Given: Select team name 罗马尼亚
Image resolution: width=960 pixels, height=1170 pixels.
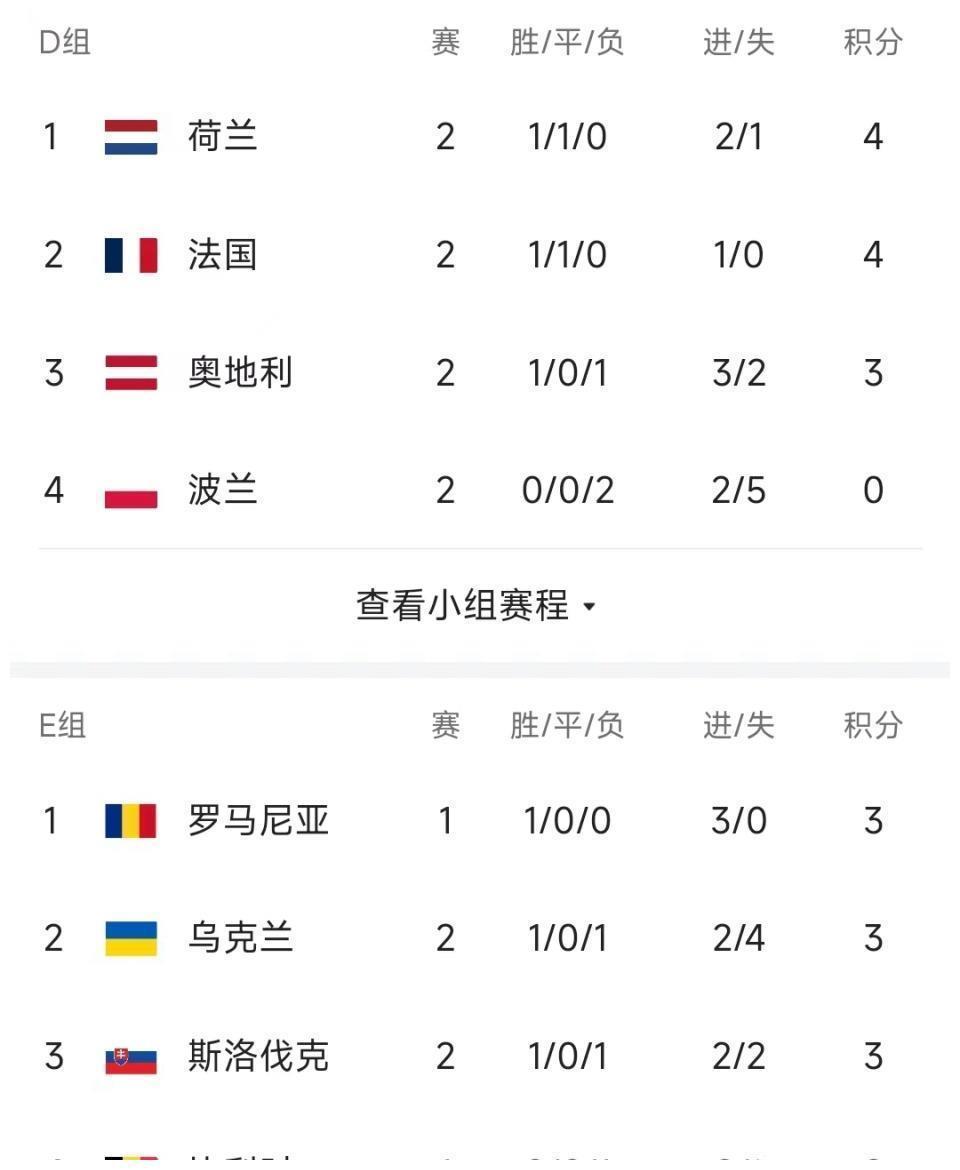Looking at the screenshot, I should click(x=258, y=821).
